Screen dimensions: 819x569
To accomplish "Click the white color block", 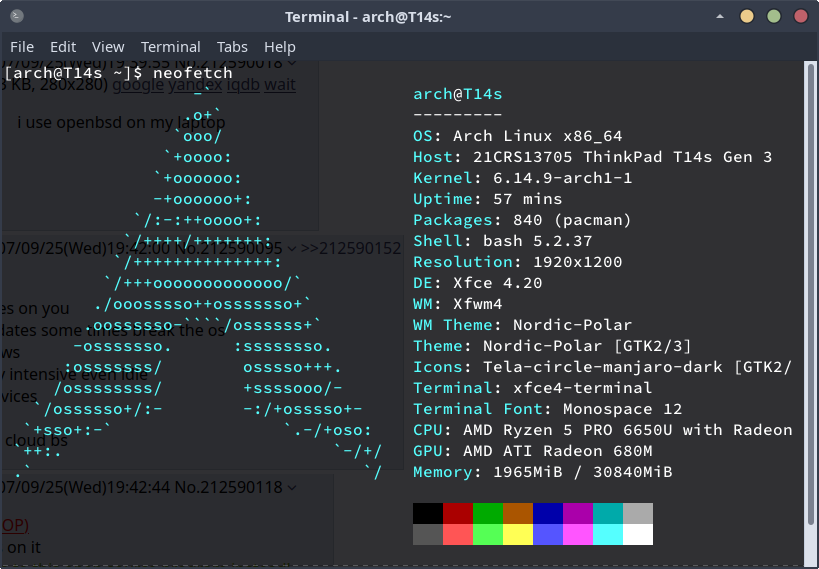I will tap(638, 534).
